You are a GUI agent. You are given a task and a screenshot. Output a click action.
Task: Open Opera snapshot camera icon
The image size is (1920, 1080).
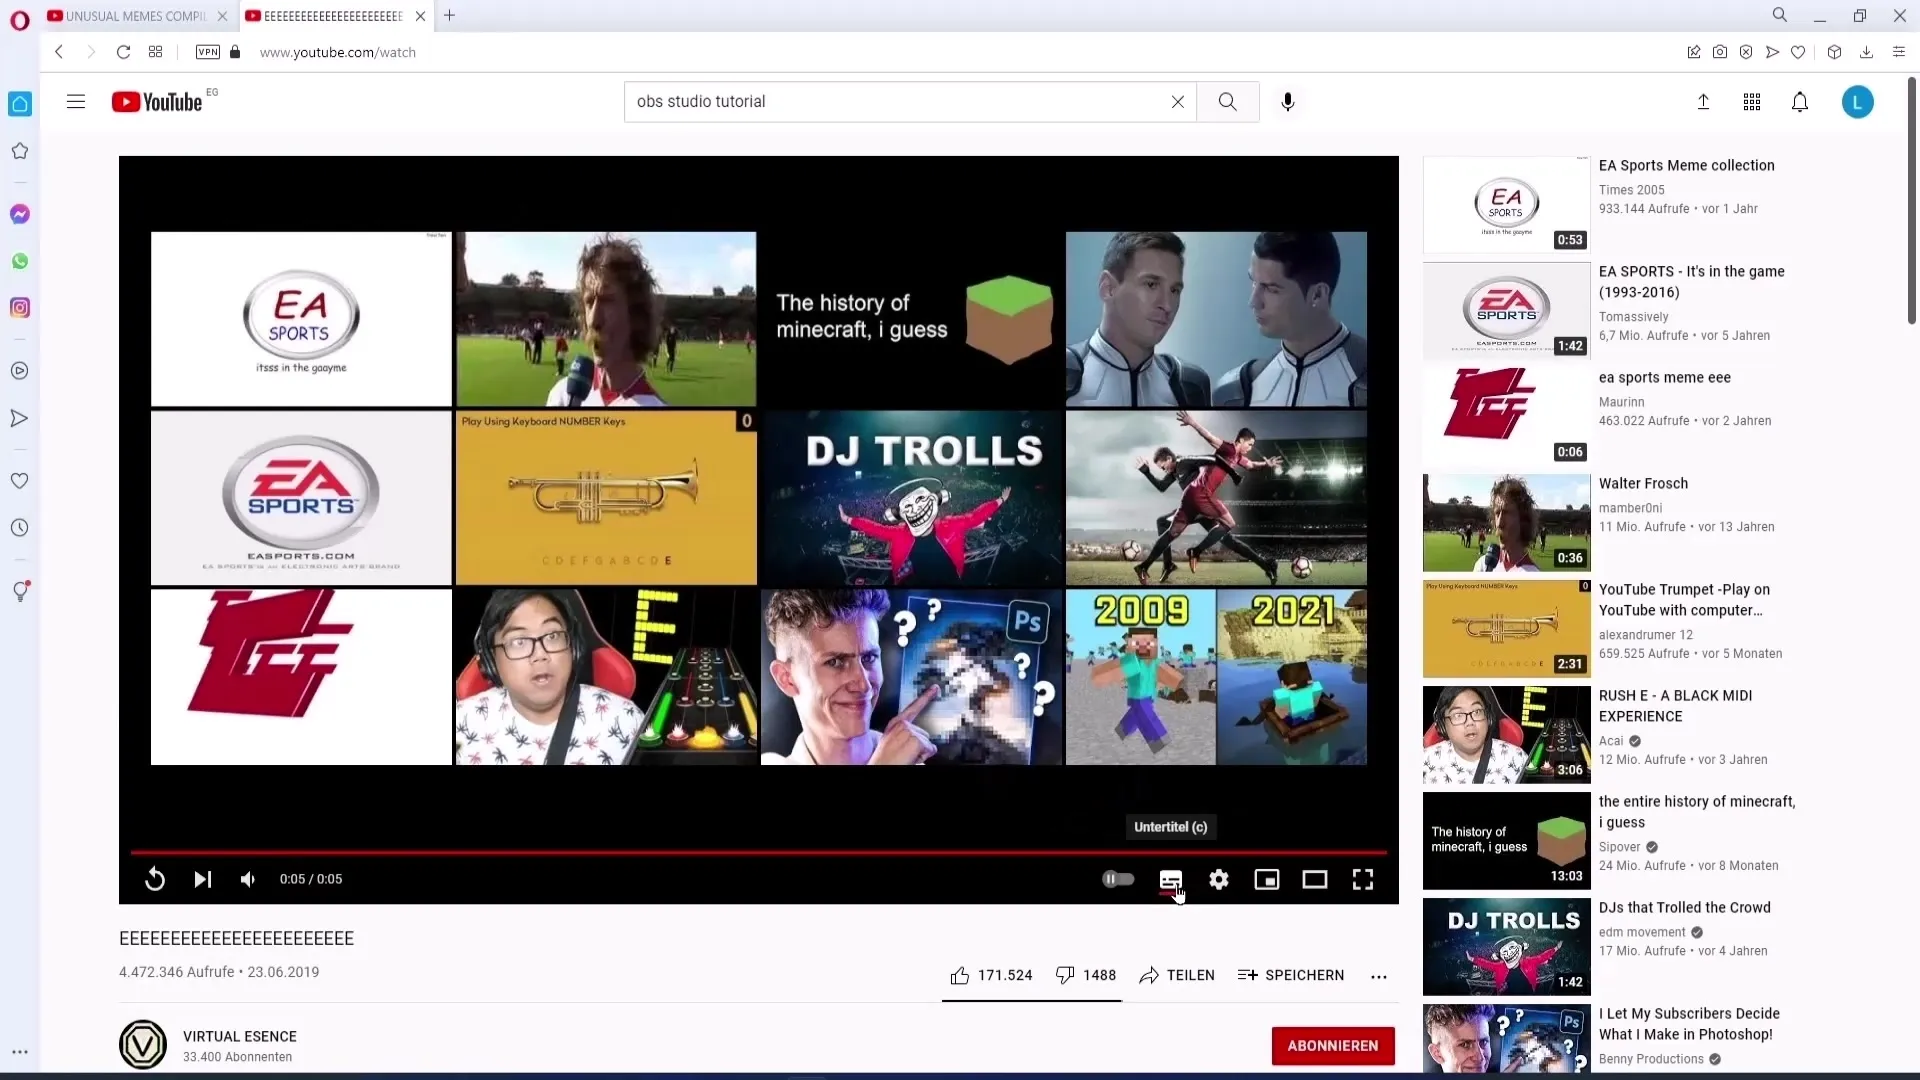click(1719, 52)
